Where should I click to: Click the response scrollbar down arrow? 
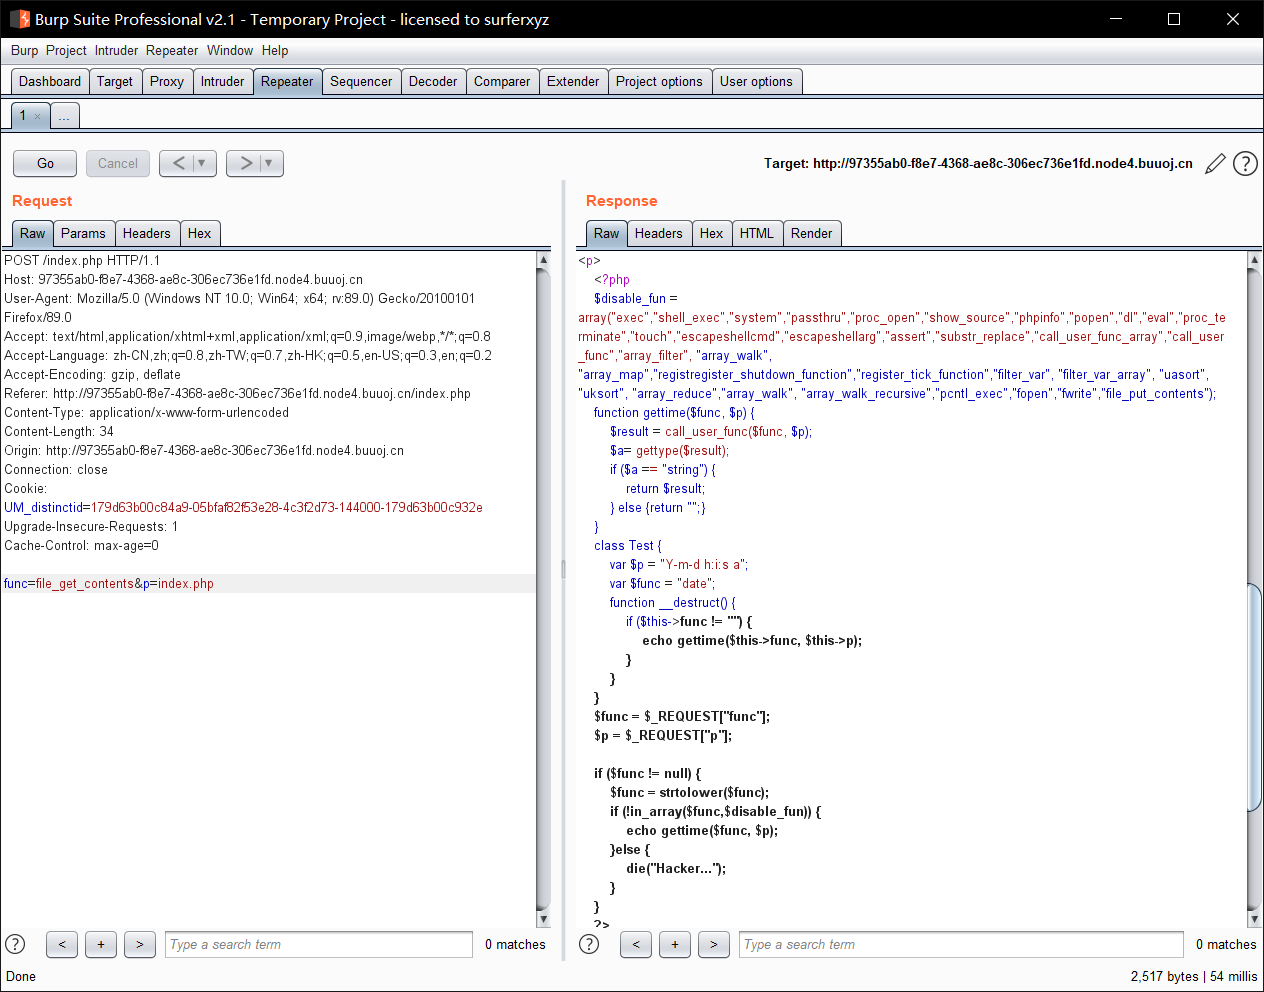pyautogui.click(x=1255, y=919)
